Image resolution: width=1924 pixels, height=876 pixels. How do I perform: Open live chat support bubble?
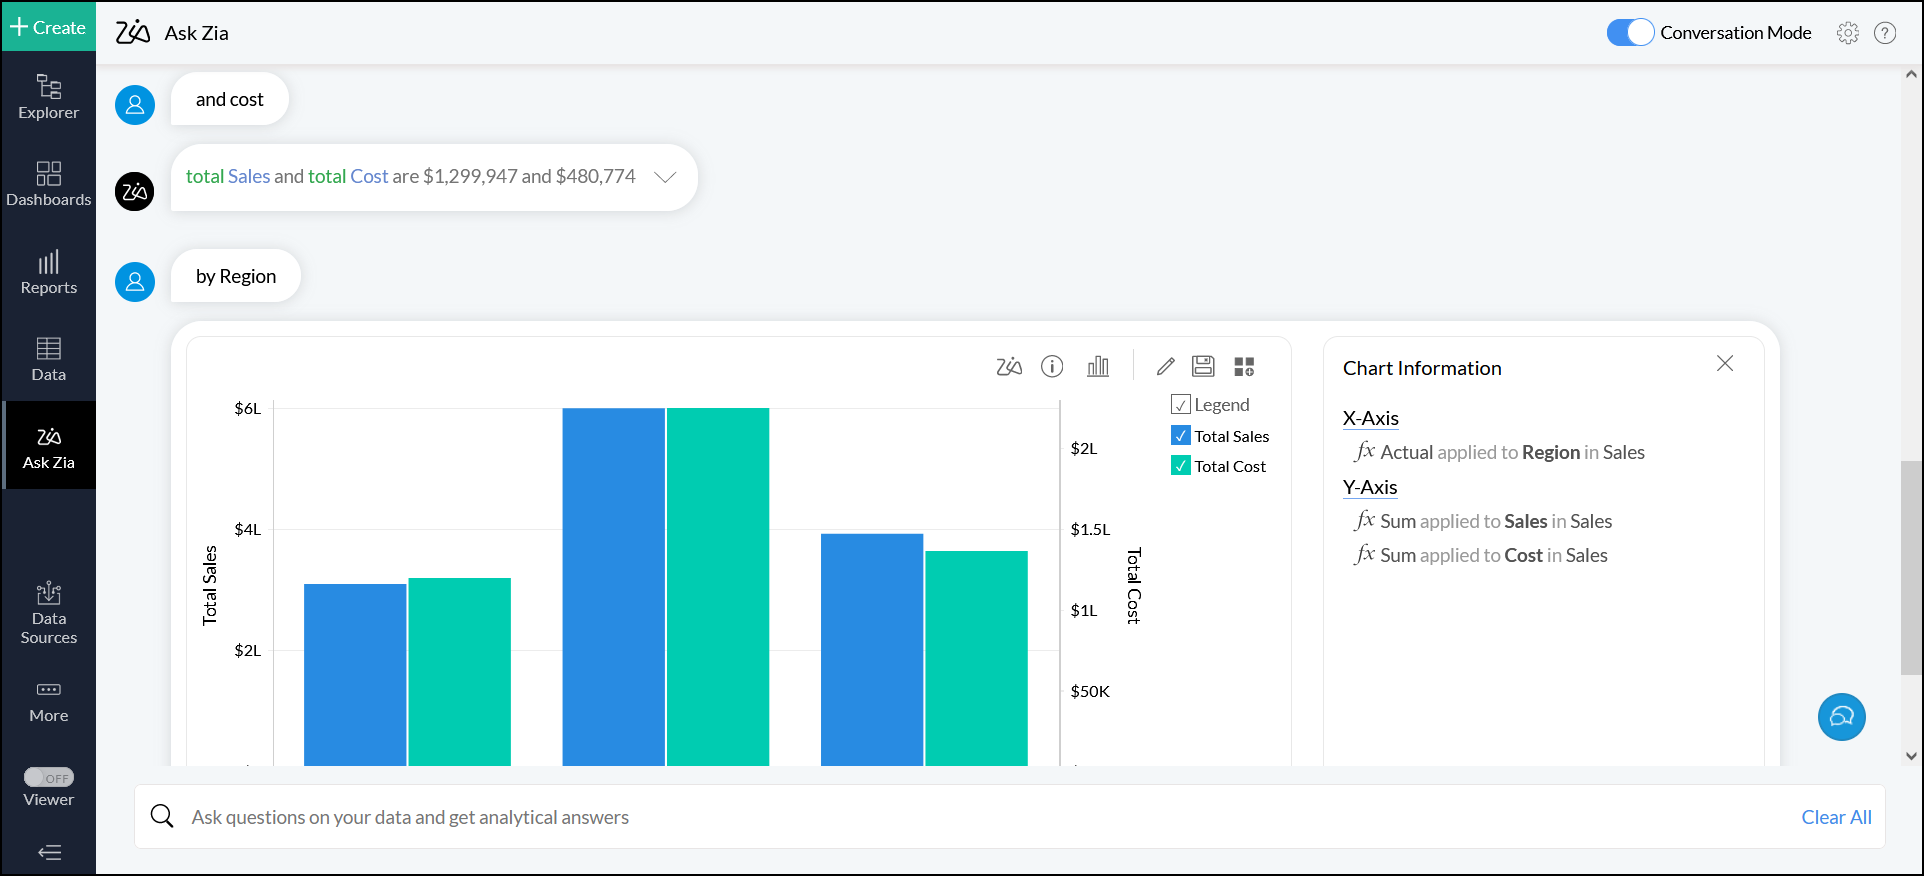click(x=1841, y=717)
